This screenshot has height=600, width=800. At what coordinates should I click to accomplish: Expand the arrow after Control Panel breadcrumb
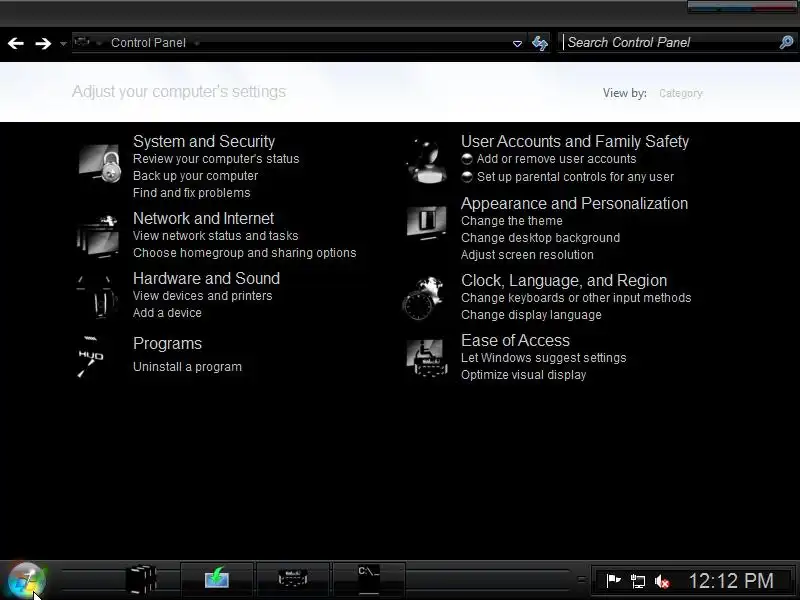click(197, 43)
